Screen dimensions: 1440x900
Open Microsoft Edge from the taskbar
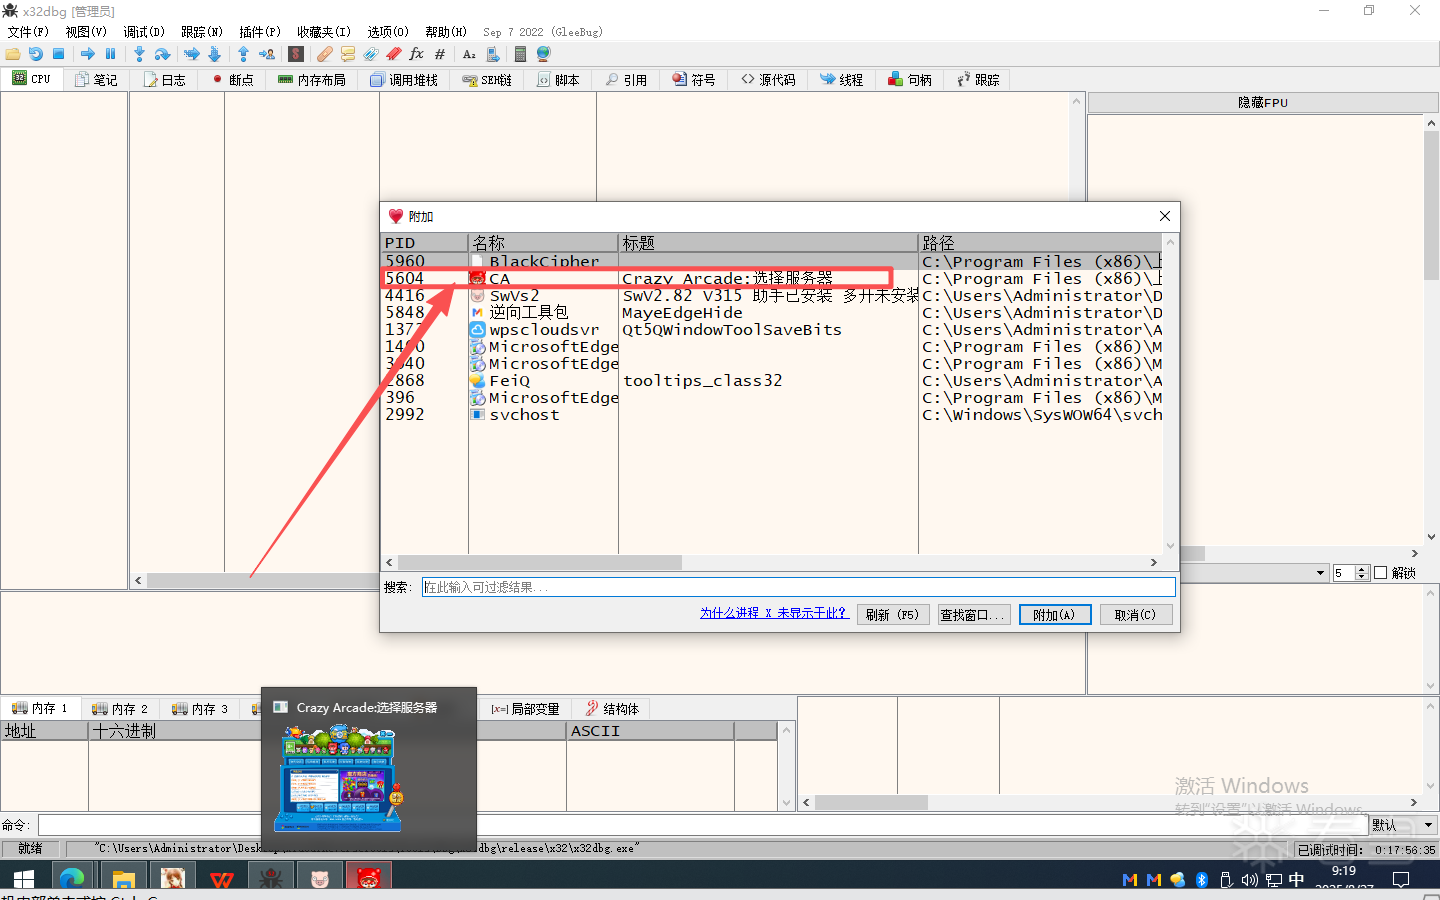point(72,879)
